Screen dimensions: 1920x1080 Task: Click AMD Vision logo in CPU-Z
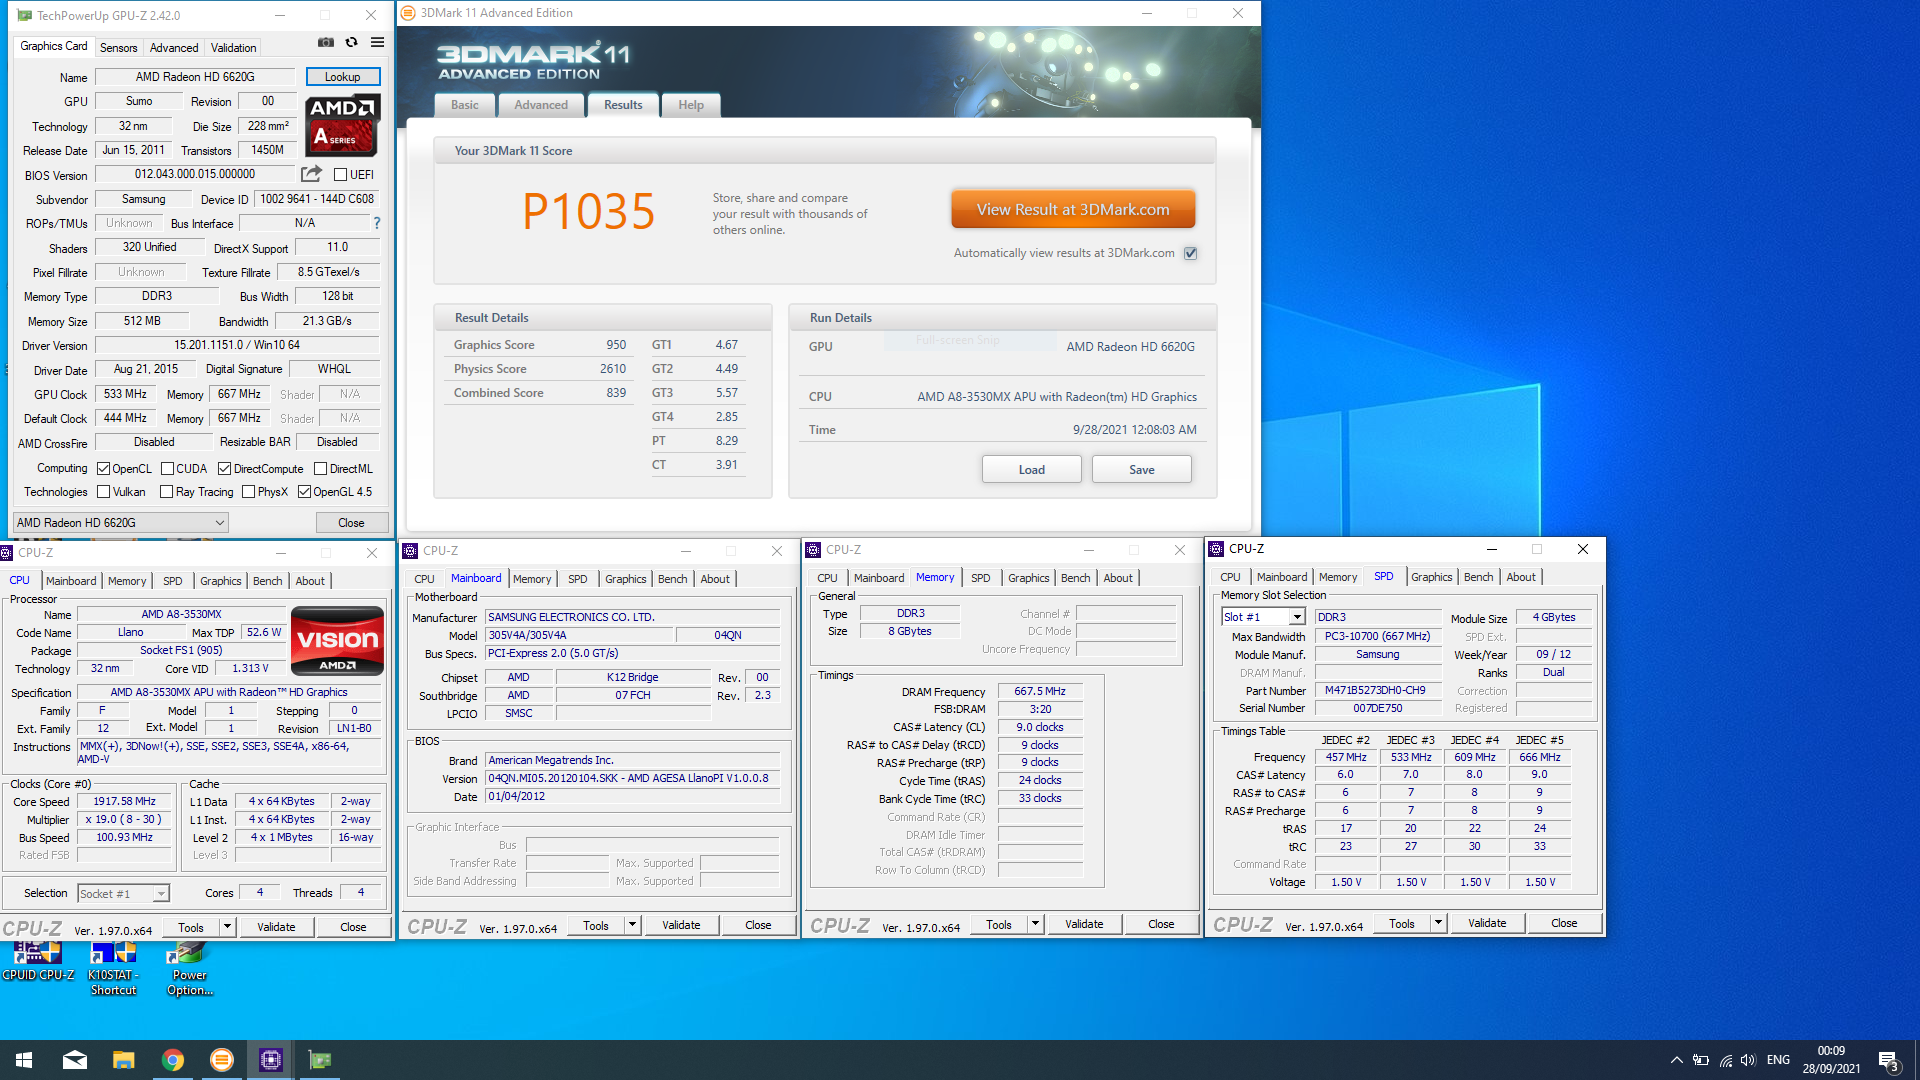[x=338, y=641]
